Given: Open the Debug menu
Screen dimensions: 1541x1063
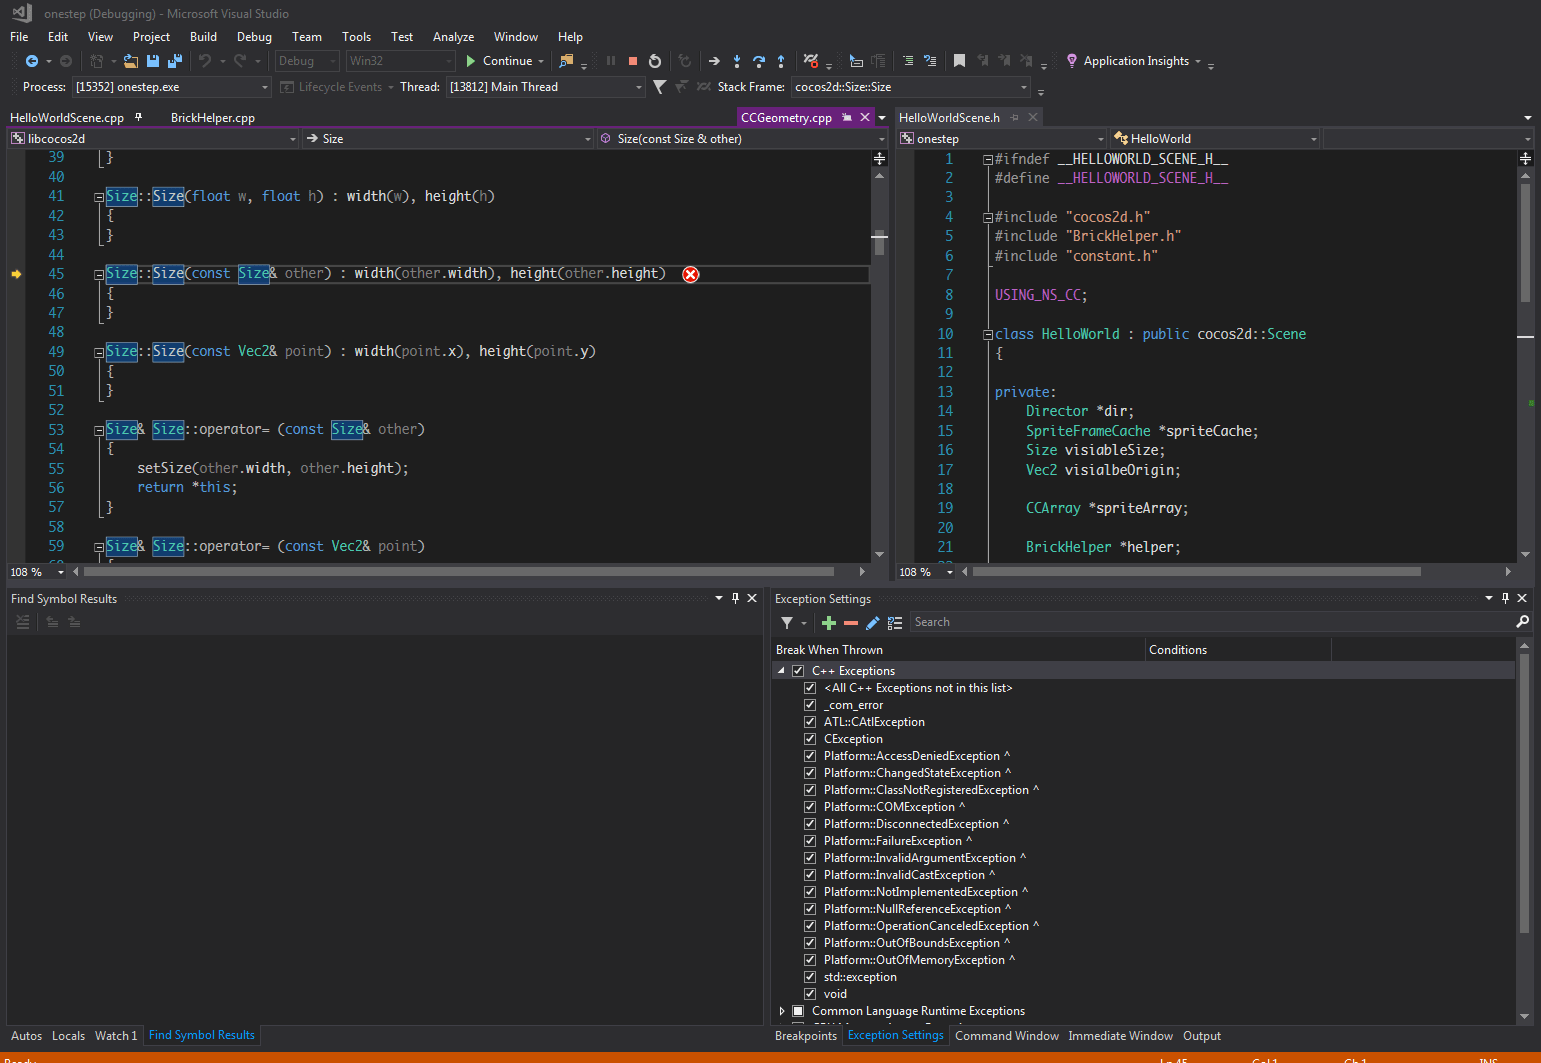Looking at the screenshot, I should tap(254, 37).
